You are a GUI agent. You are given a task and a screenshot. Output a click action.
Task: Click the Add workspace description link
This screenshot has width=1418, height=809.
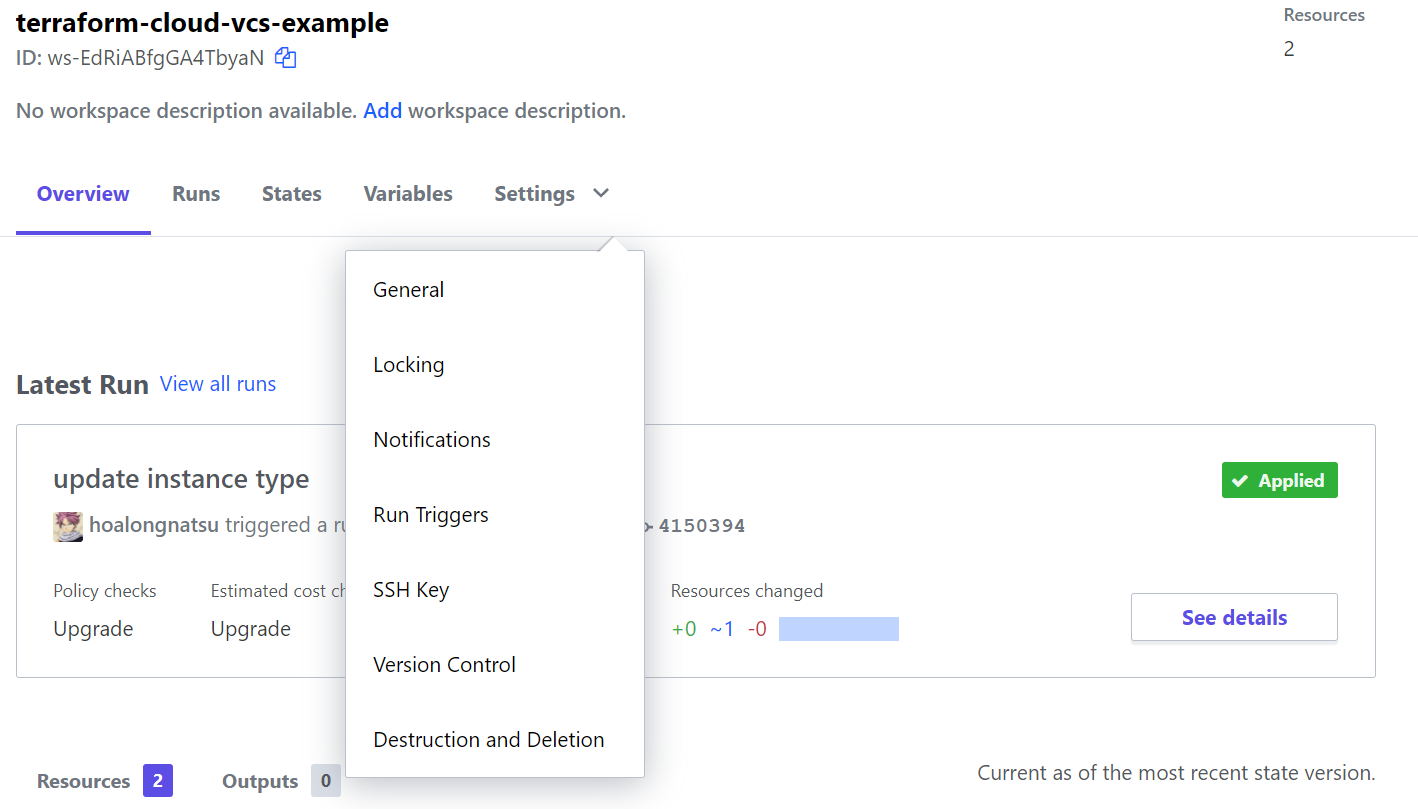[x=383, y=111]
